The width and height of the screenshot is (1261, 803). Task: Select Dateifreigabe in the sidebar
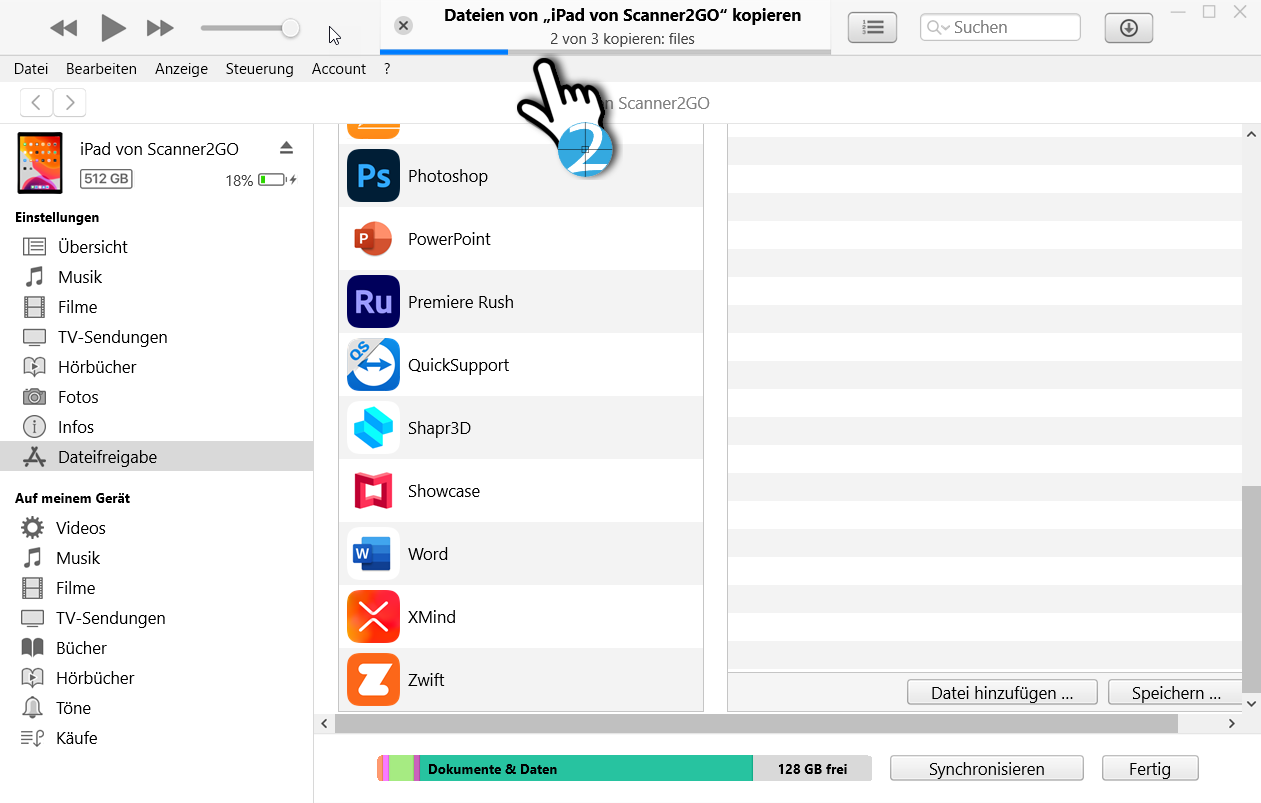click(157, 457)
